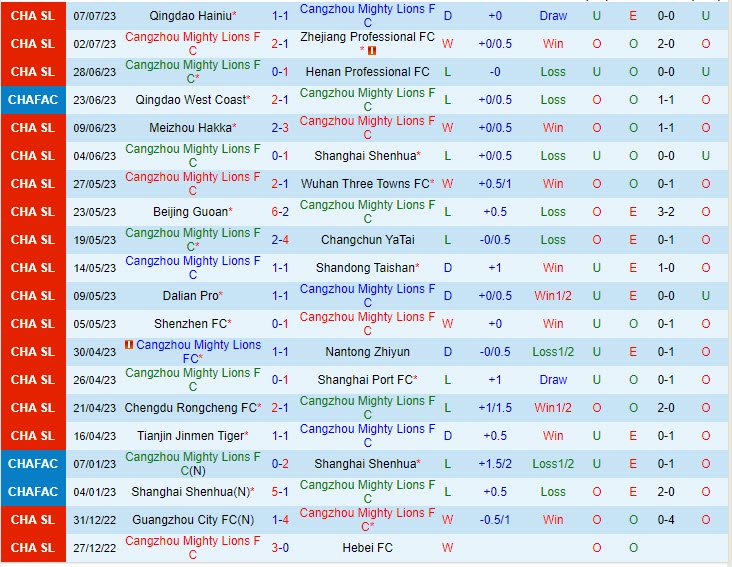732x567 pixels.
Task: Click the -0.5/1 handicap value
Action: 495,520
